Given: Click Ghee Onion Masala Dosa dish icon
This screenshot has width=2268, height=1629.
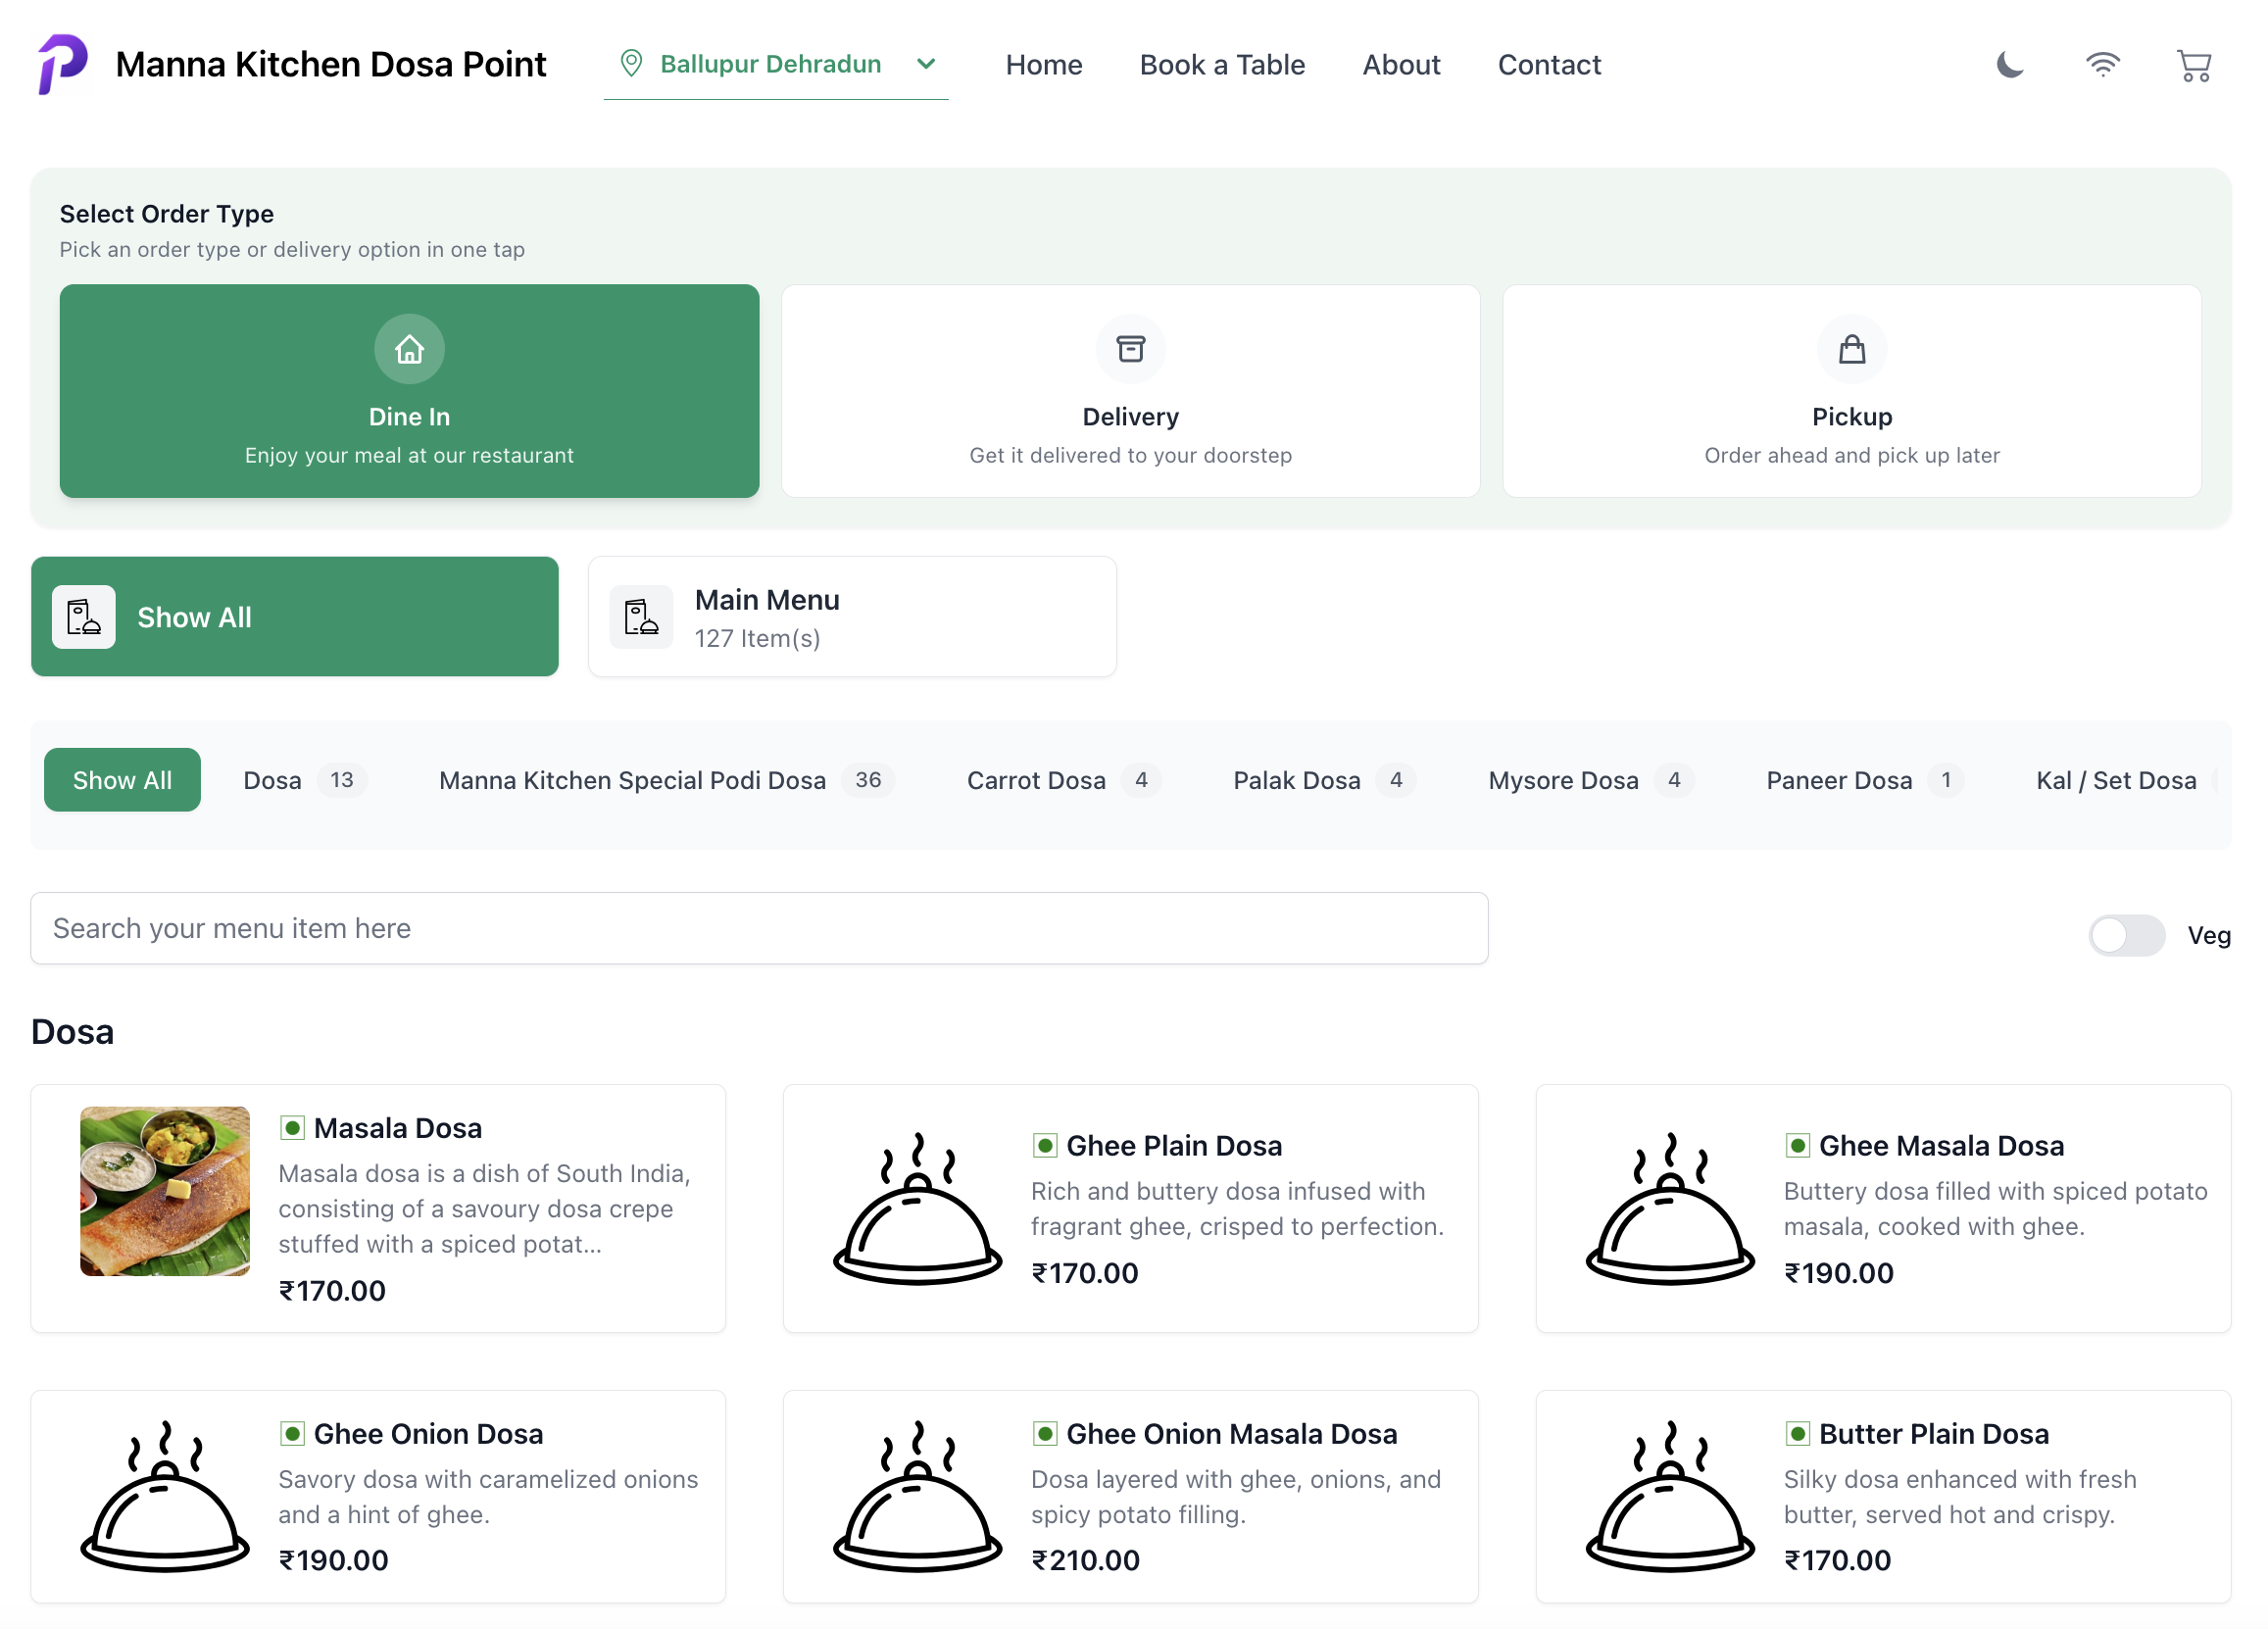Looking at the screenshot, I should 917,1496.
